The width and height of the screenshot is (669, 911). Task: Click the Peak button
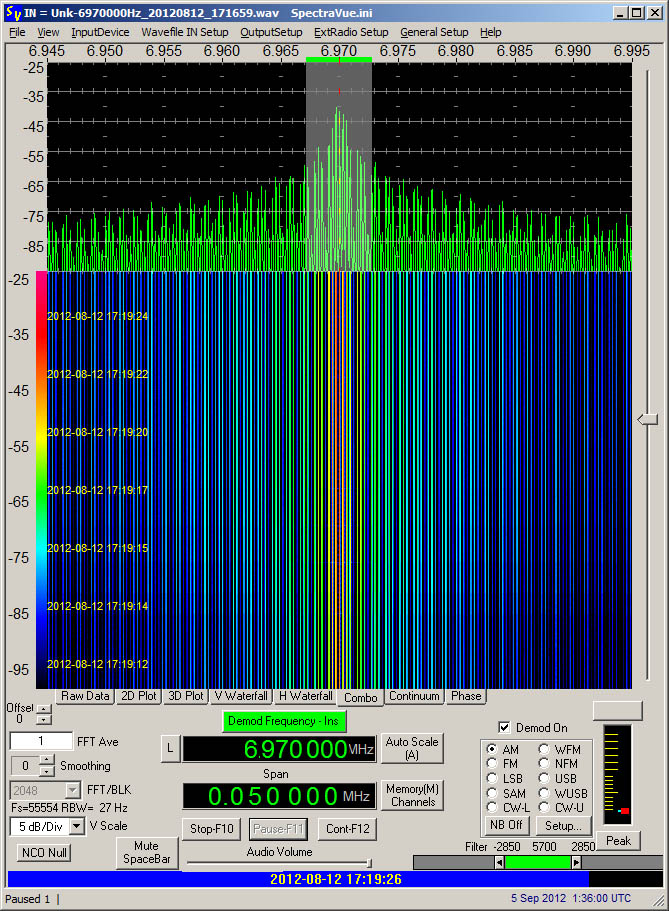618,841
